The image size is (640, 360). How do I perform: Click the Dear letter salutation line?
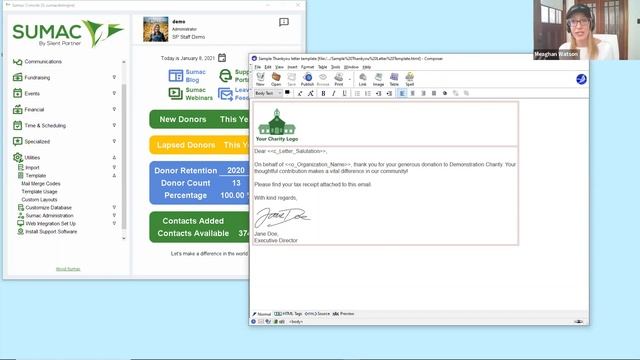point(291,151)
